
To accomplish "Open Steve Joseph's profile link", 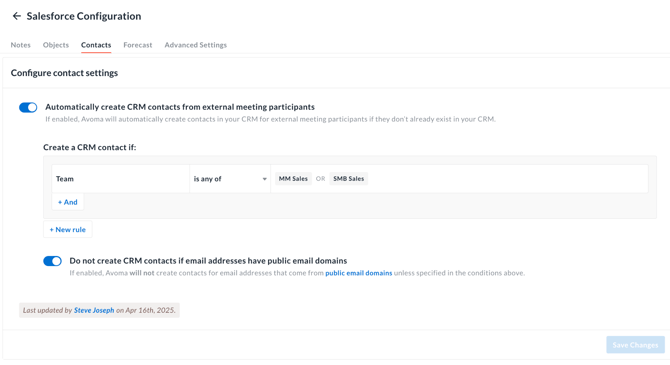I will (x=94, y=310).
